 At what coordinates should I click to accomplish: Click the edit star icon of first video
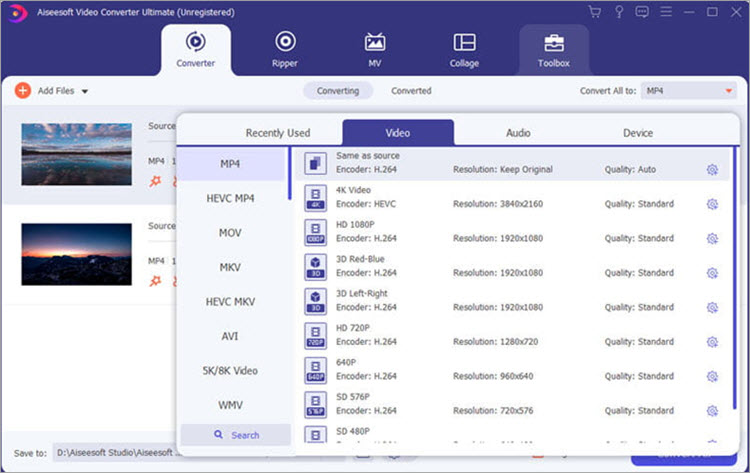click(x=155, y=181)
